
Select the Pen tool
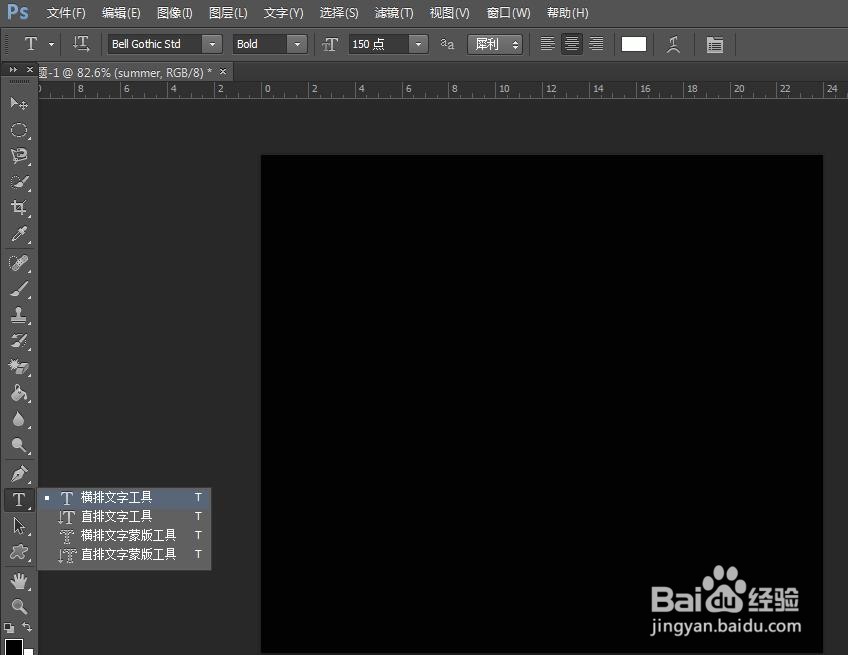click(x=19, y=474)
